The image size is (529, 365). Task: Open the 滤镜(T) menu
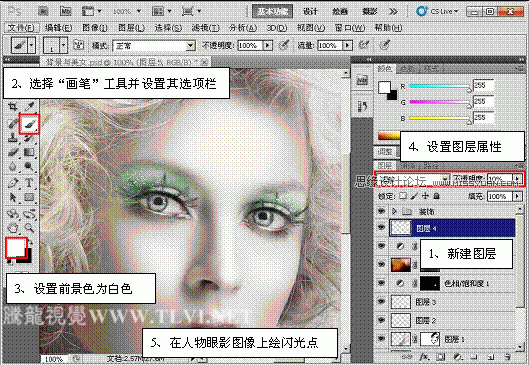pos(205,28)
